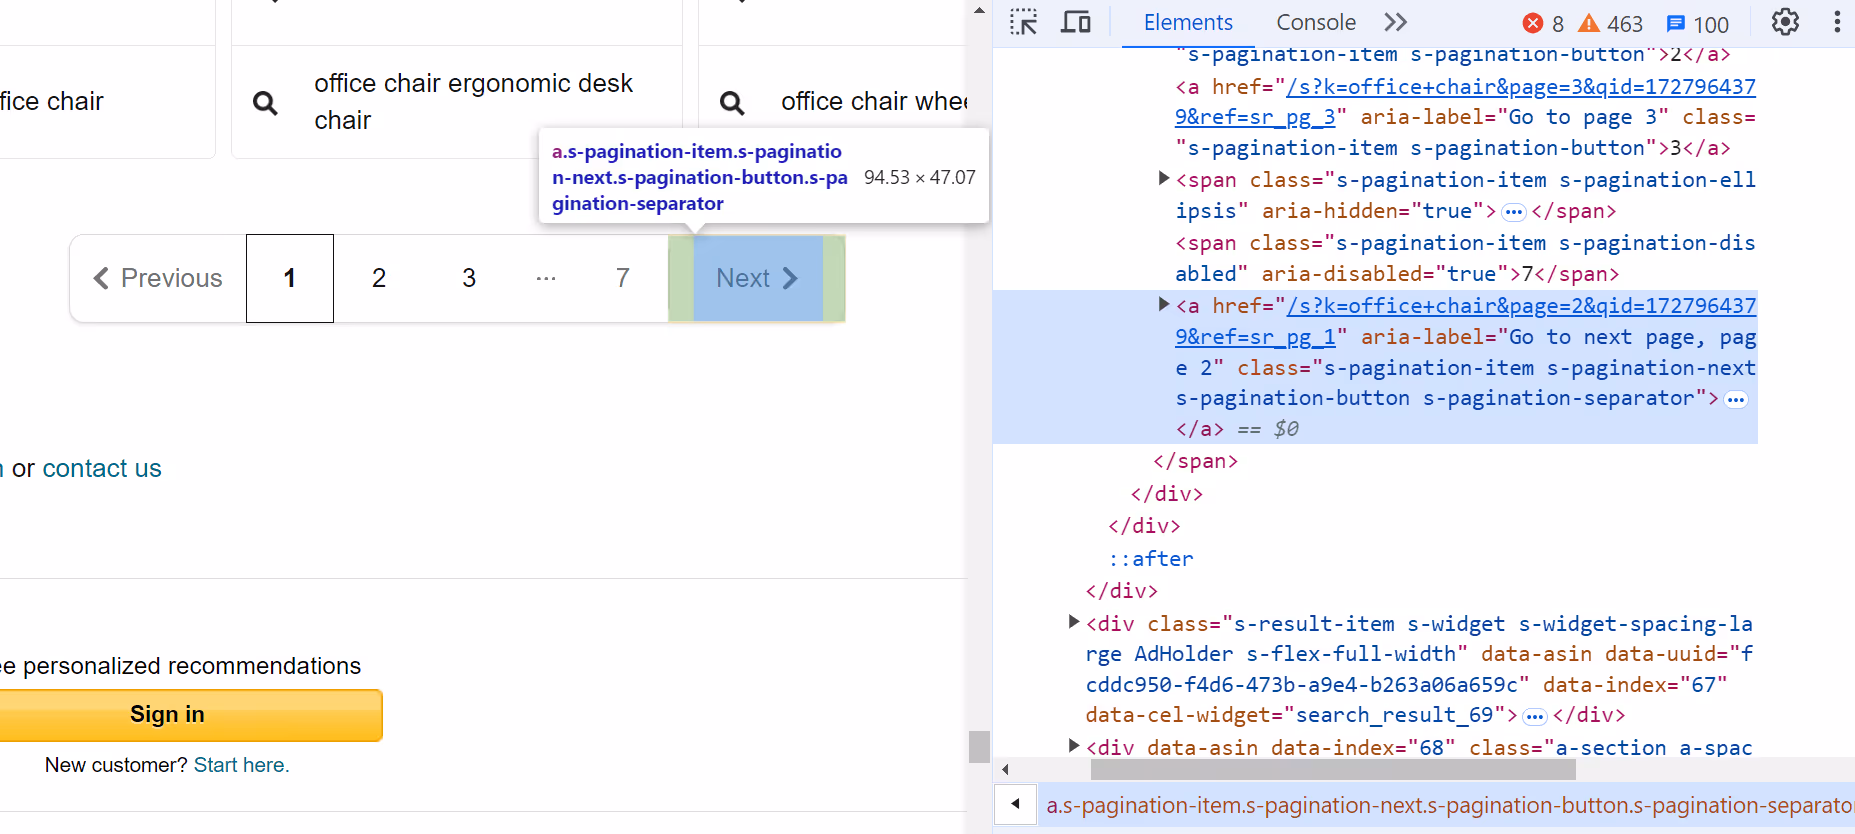Expand the AdHolder s-result-item div node
The height and width of the screenshot is (834, 1855).
(1074, 622)
